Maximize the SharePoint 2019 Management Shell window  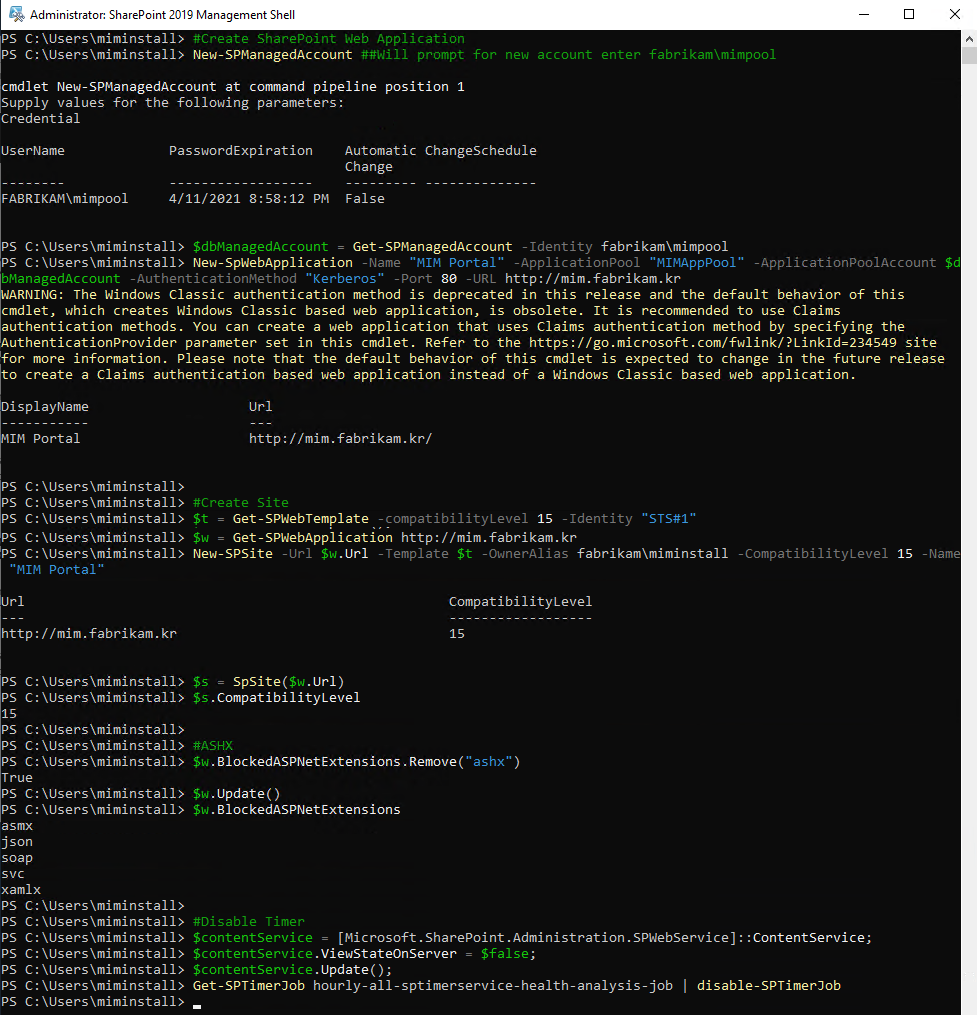(909, 14)
